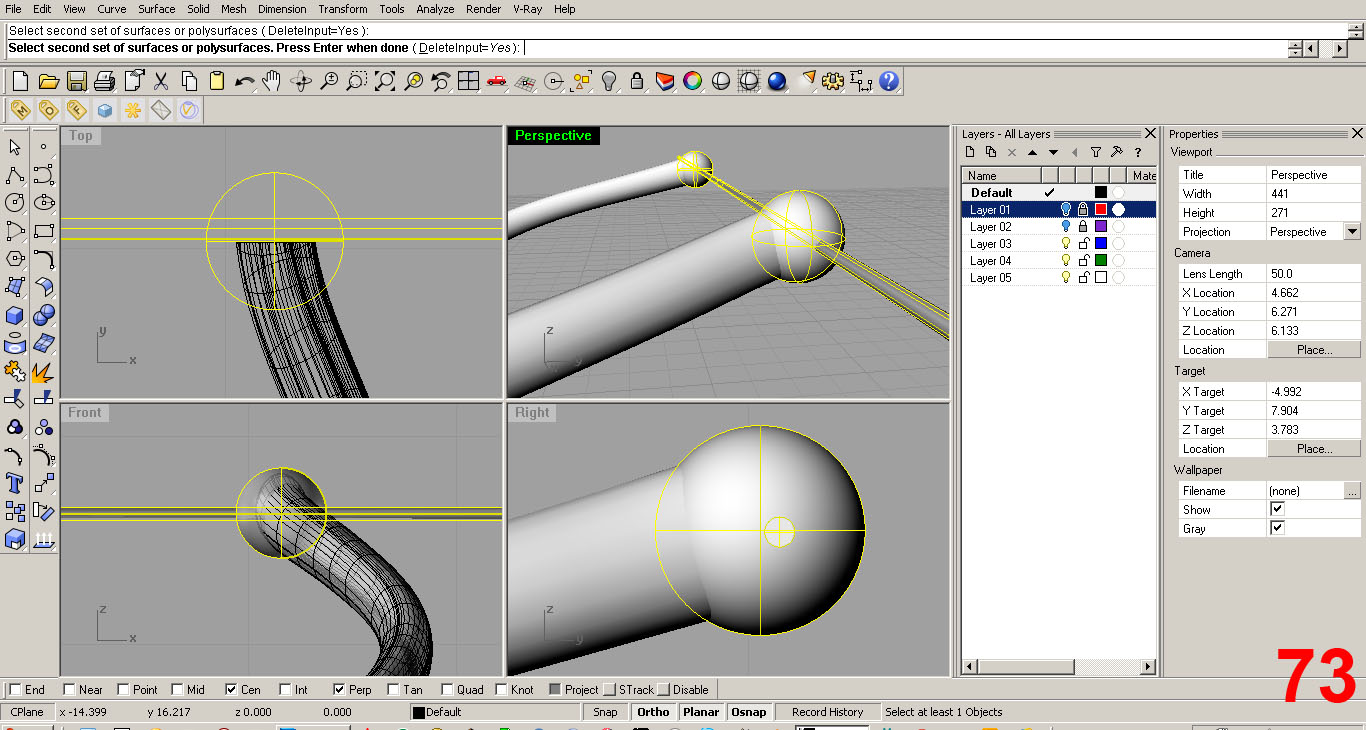Click the Hide objects lightbulb icon
This screenshot has width=1366, height=730.
click(x=608, y=81)
